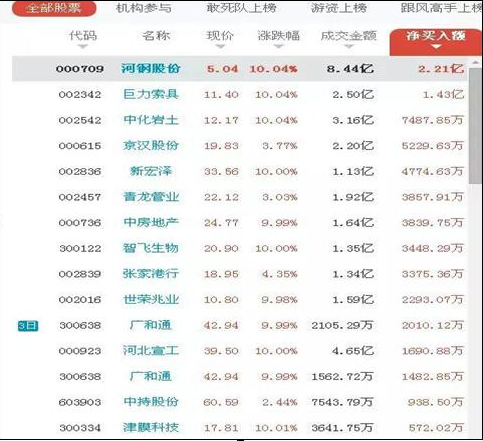Click stock code 002342
The height and width of the screenshot is (441, 483).
tap(80, 95)
